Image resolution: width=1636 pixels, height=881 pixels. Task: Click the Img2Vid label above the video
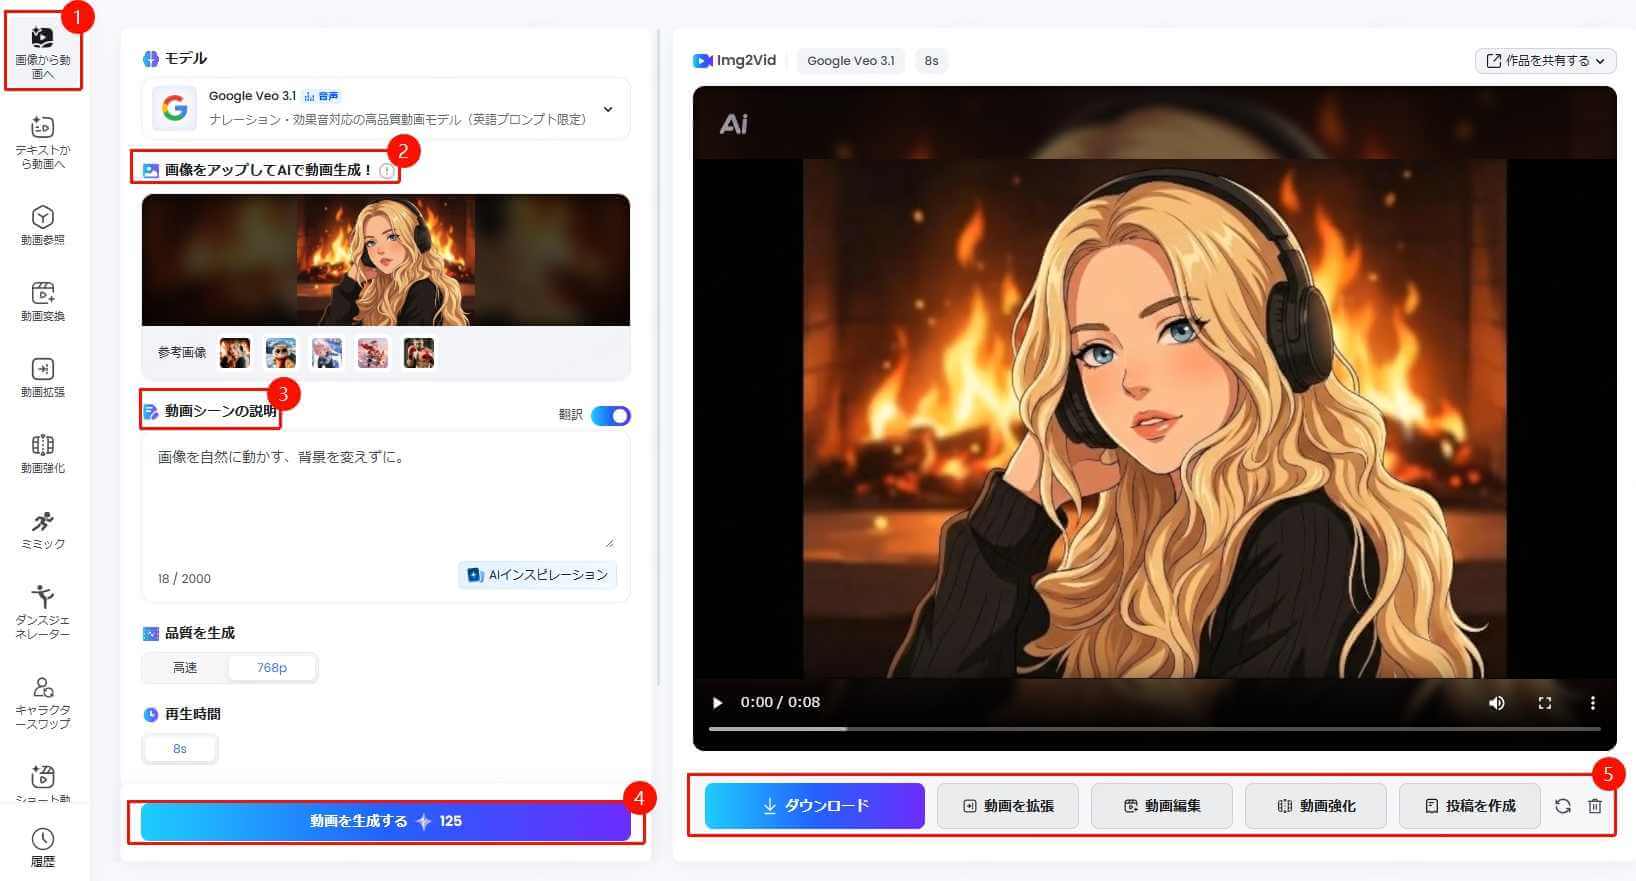point(735,61)
